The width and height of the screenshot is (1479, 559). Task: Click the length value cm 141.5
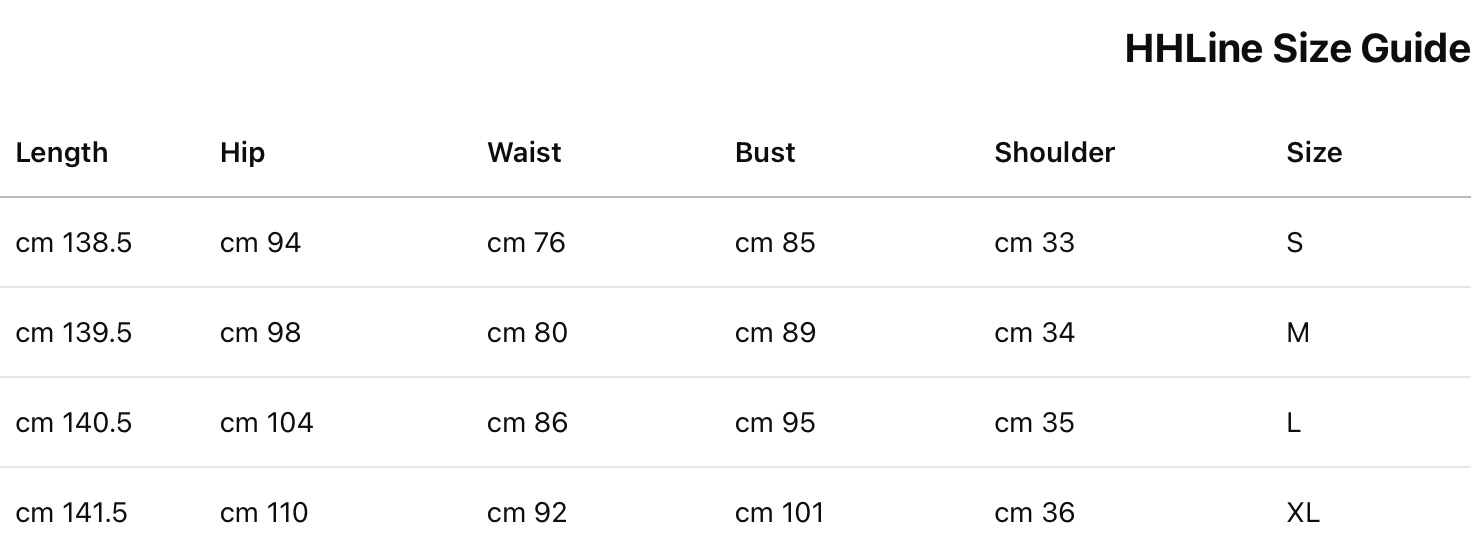click(x=72, y=513)
